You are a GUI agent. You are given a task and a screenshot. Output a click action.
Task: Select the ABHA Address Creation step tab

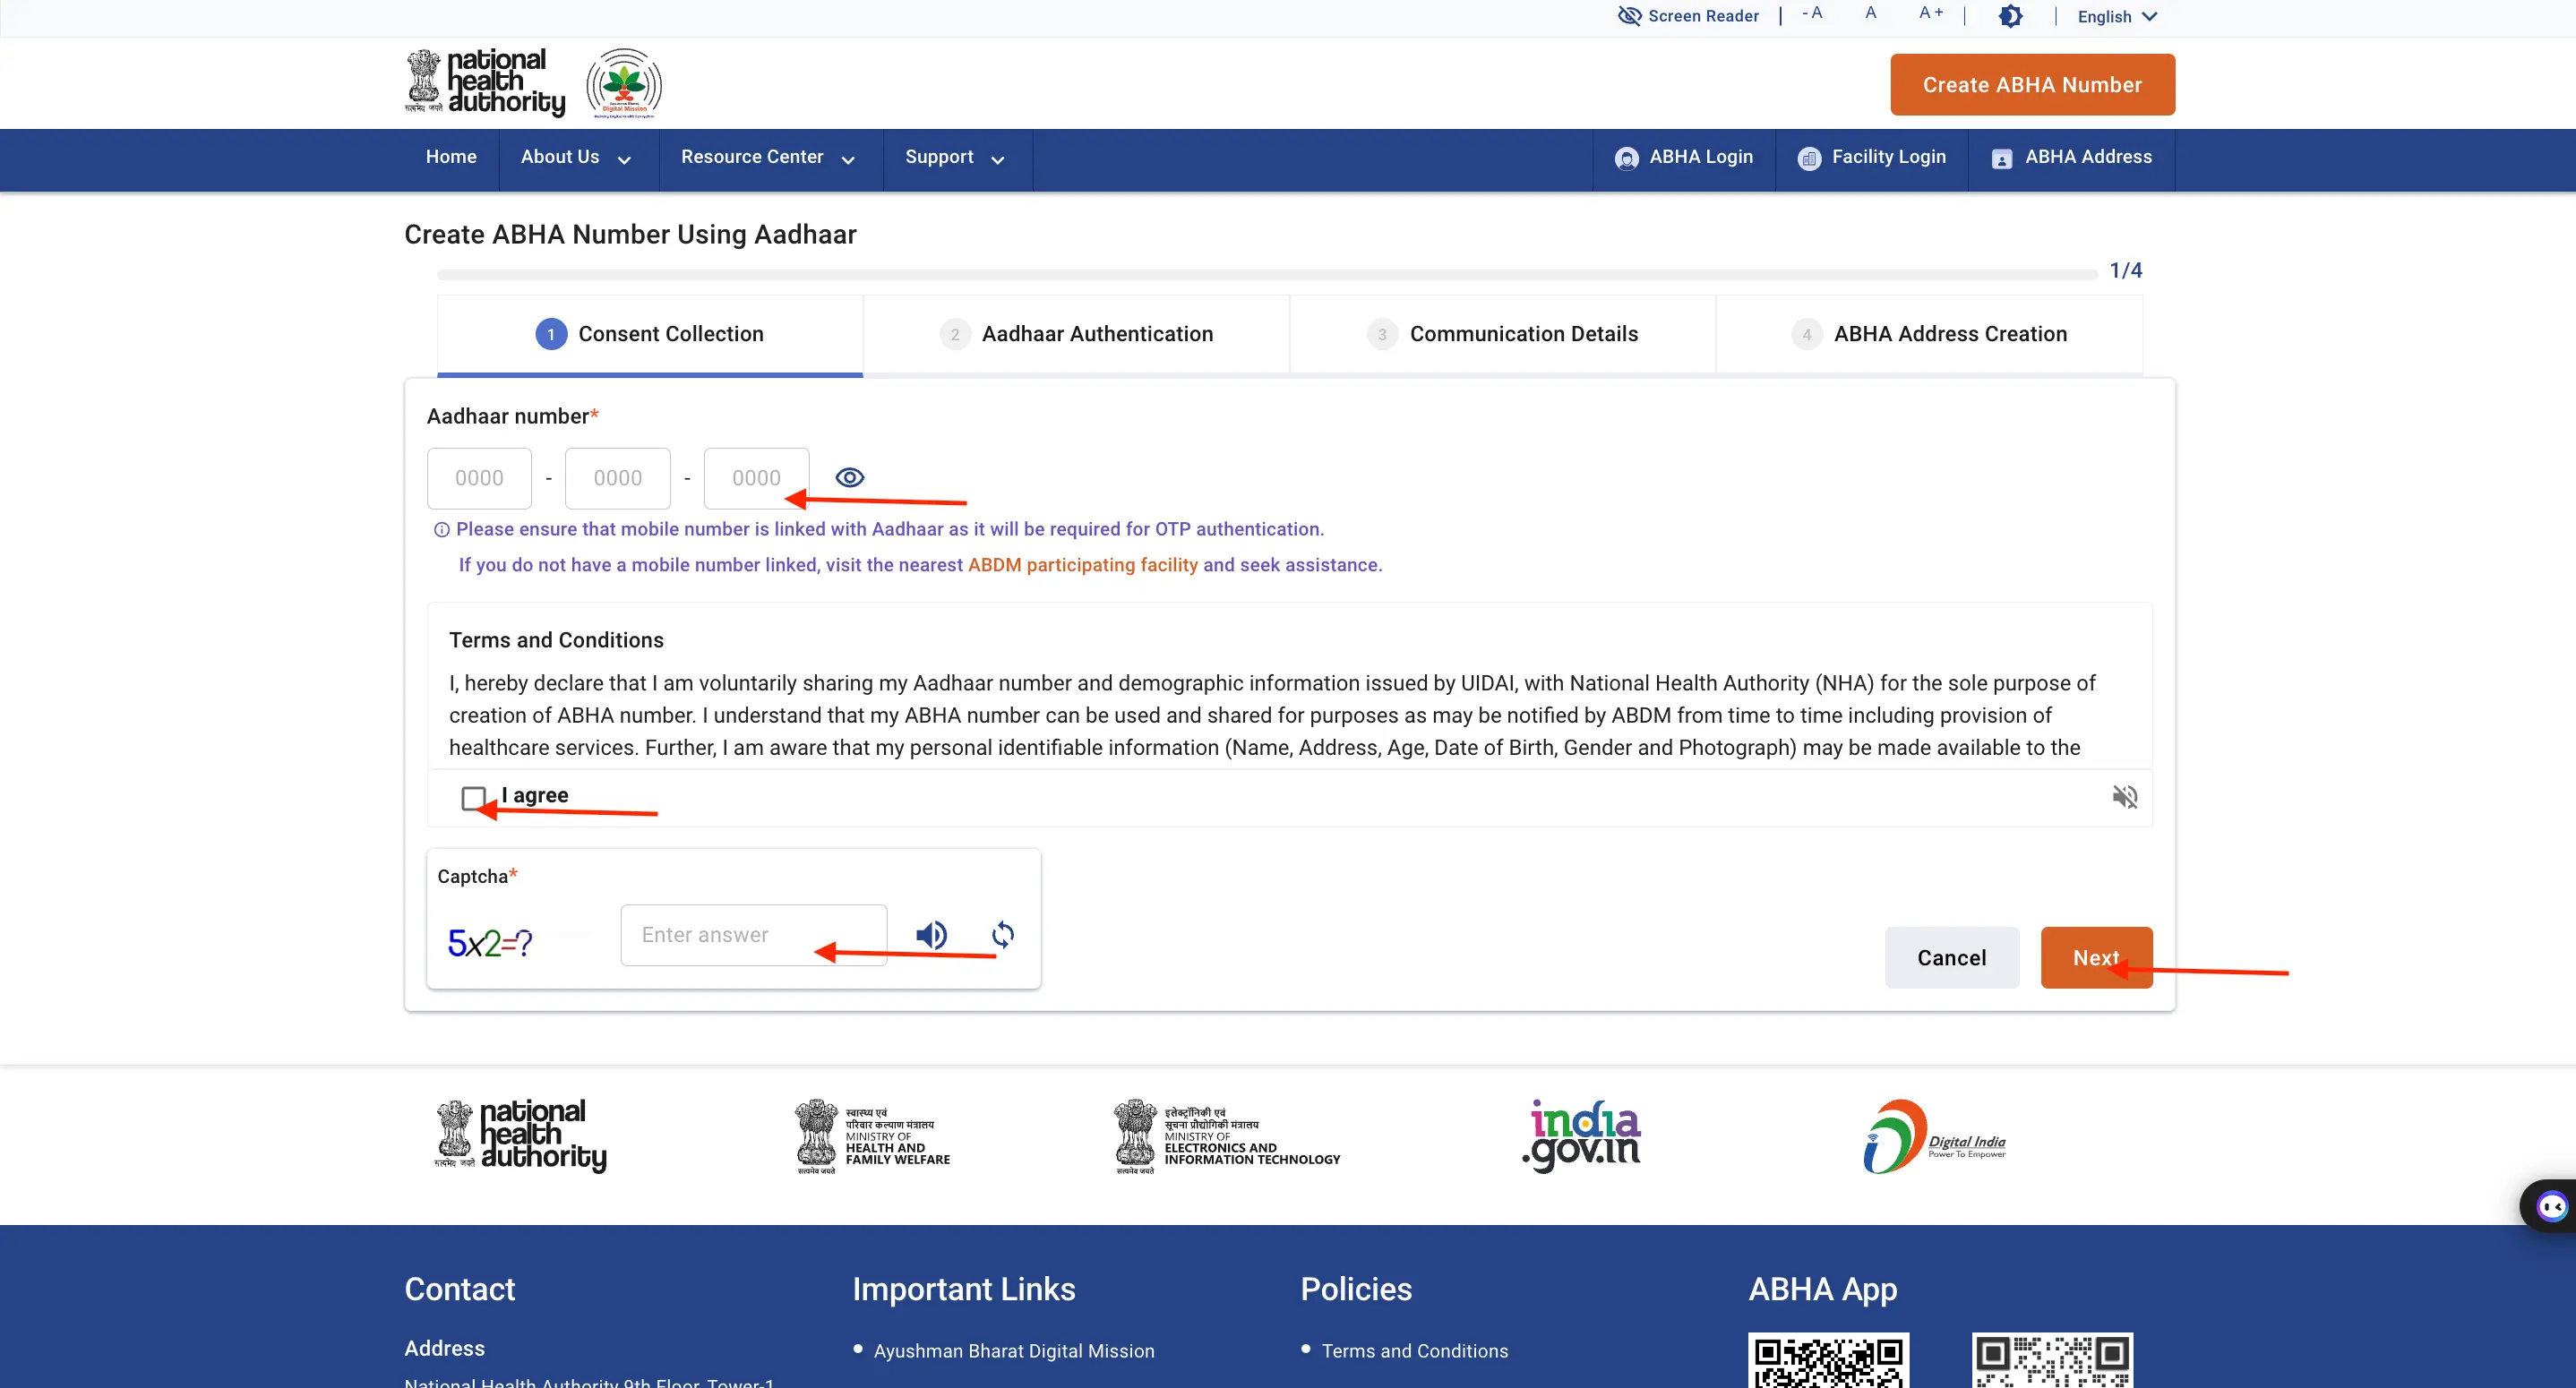pos(1929,334)
